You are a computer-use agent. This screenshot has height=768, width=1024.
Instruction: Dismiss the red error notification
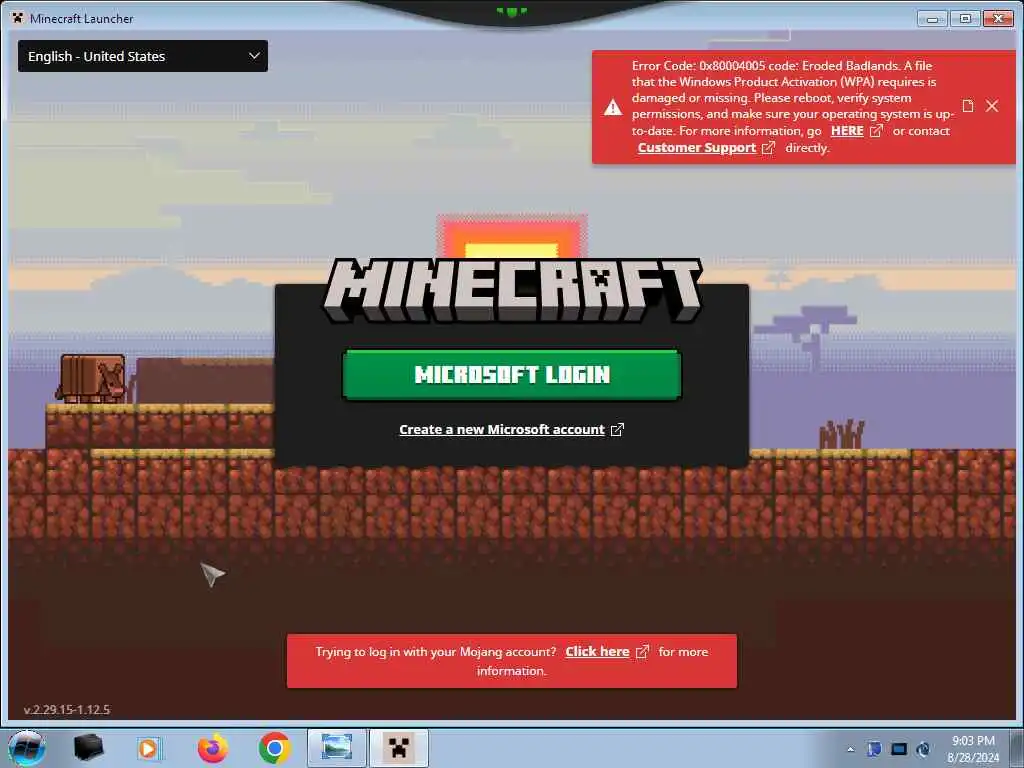click(x=992, y=106)
